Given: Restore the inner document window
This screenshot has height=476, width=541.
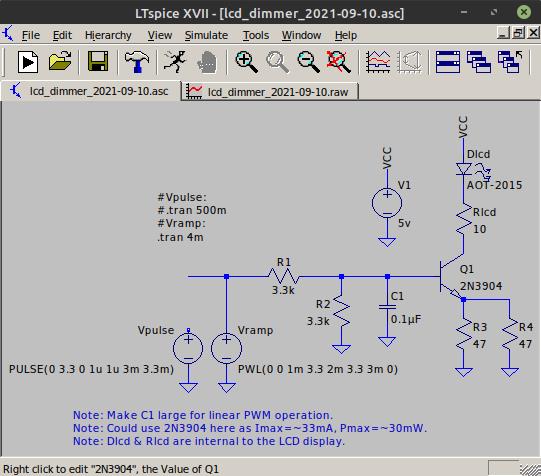Looking at the screenshot, I should point(518,33).
